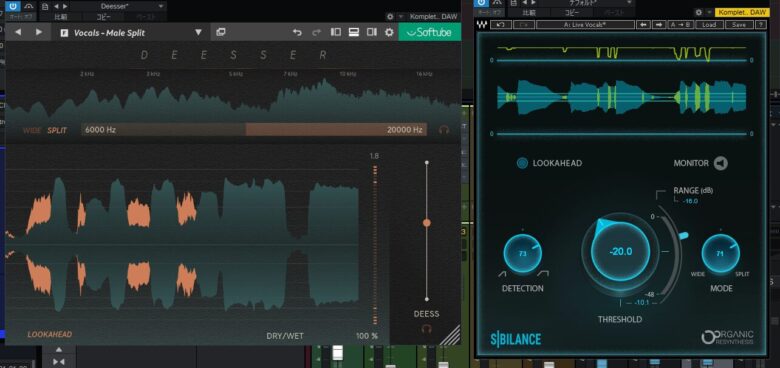Toggle the MONITOR speaker button

(x=720, y=163)
